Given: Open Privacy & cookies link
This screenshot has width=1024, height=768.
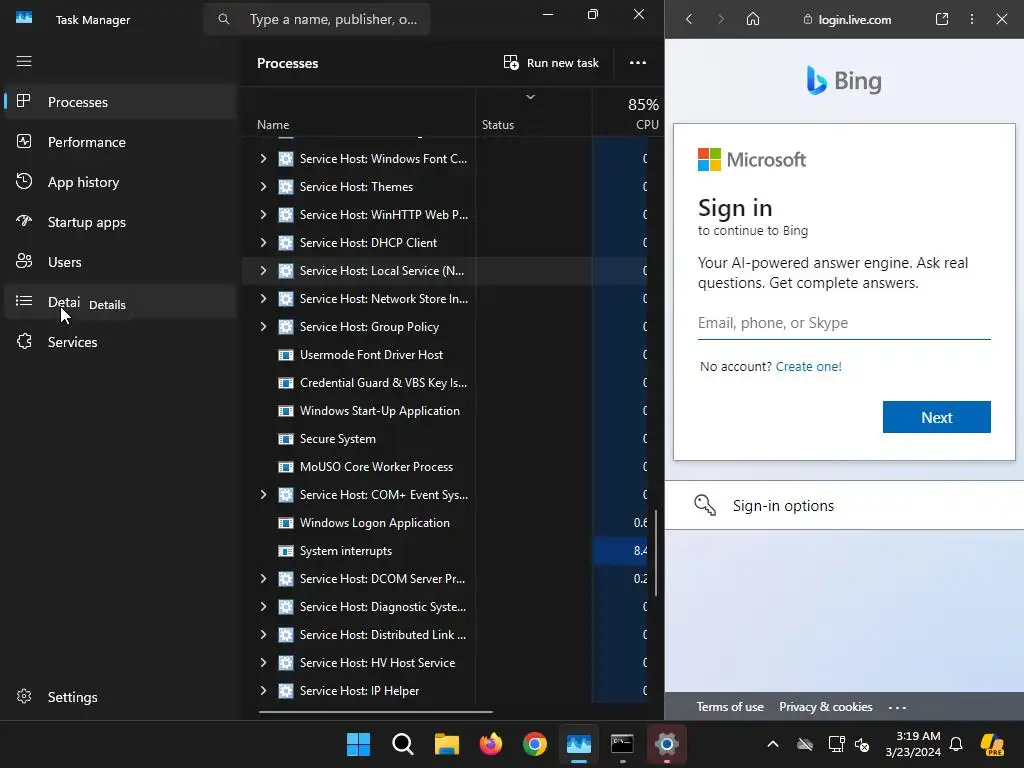Looking at the screenshot, I should click(x=825, y=707).
